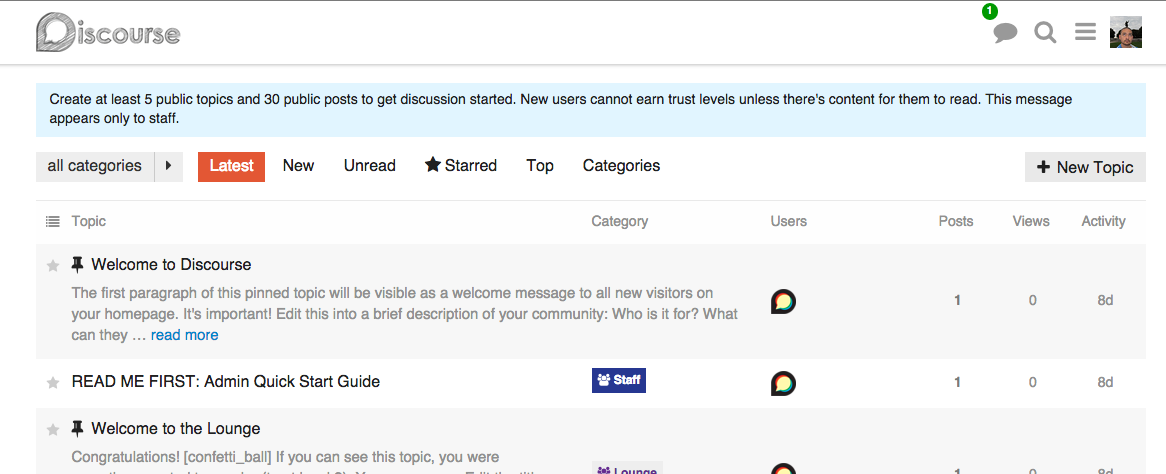
Task: Open the search magnifier icon
Action: [x=1046, y=33]
